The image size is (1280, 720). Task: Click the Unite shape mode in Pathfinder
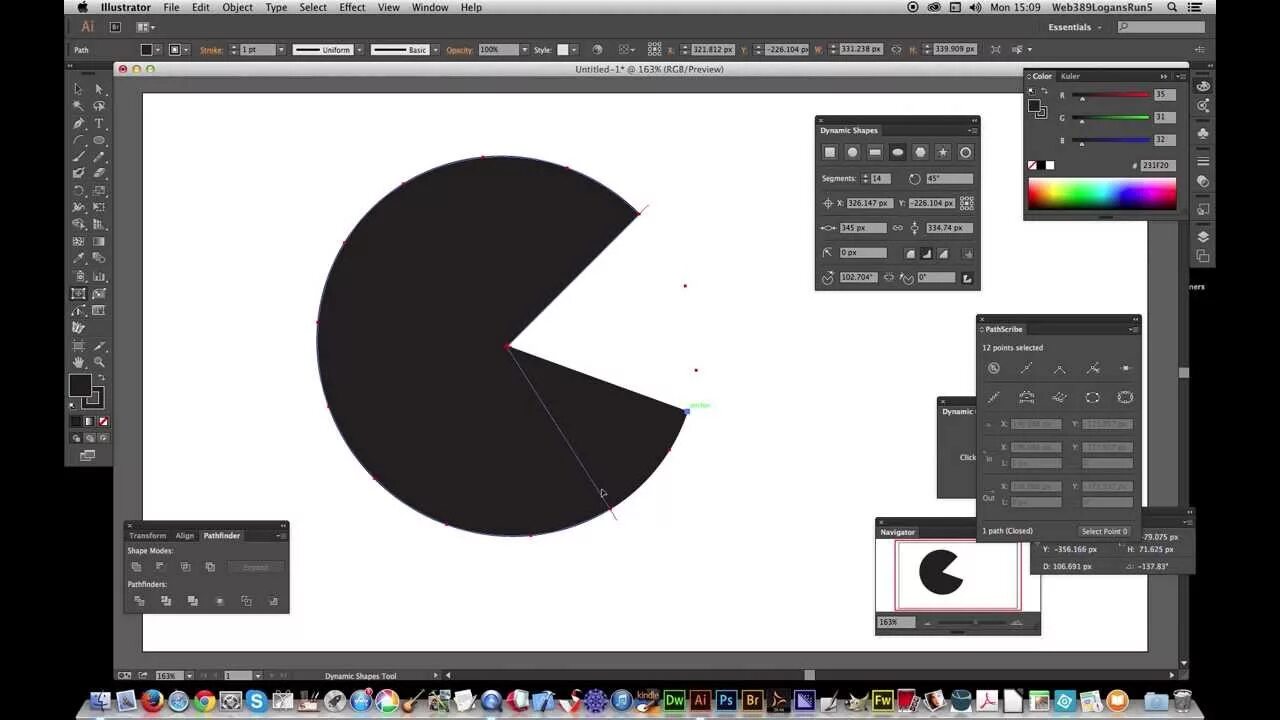137,567
